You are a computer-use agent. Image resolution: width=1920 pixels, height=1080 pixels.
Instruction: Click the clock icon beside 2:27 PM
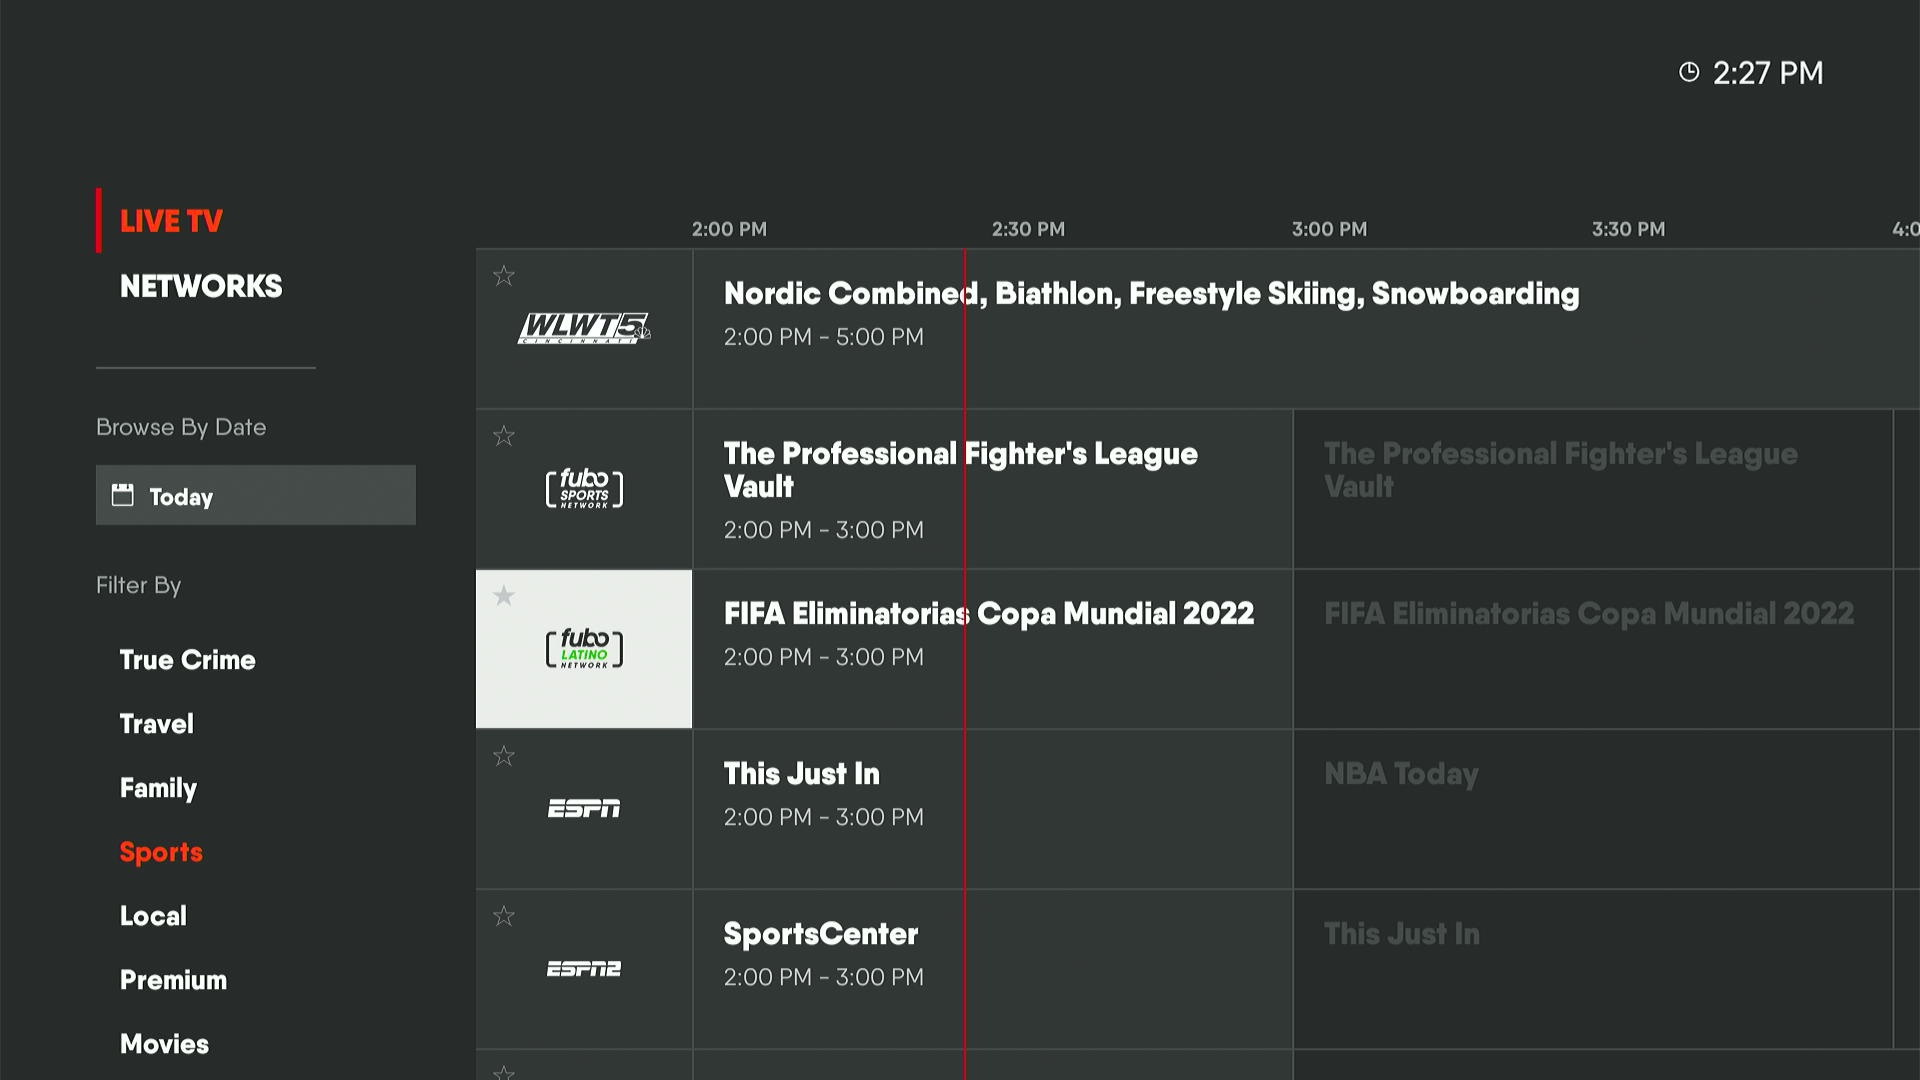click(1689, 72)
